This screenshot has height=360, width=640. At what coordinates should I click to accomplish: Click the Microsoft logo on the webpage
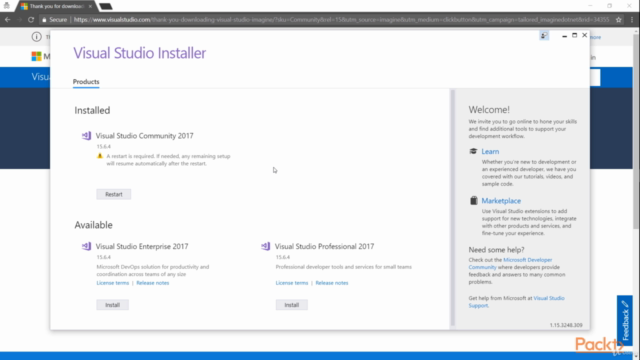click(x=36, y=56)
